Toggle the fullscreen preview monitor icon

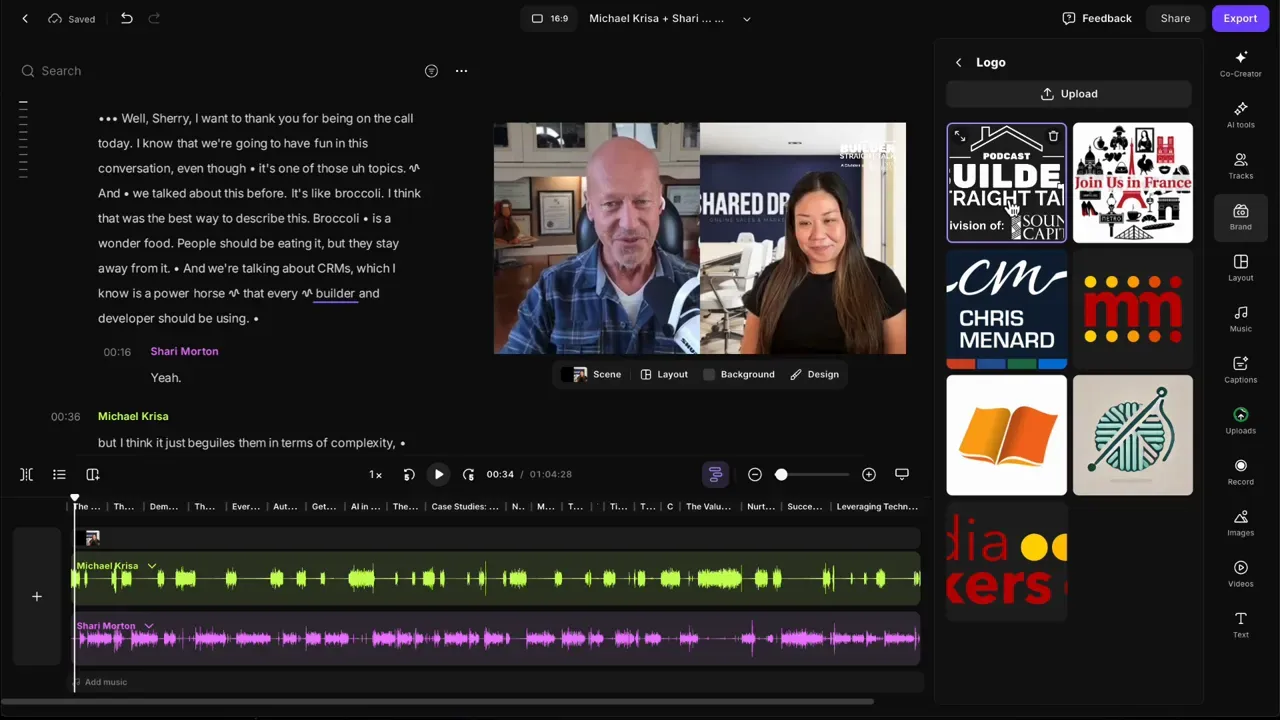pyautogui.click(x=901, y=474)
